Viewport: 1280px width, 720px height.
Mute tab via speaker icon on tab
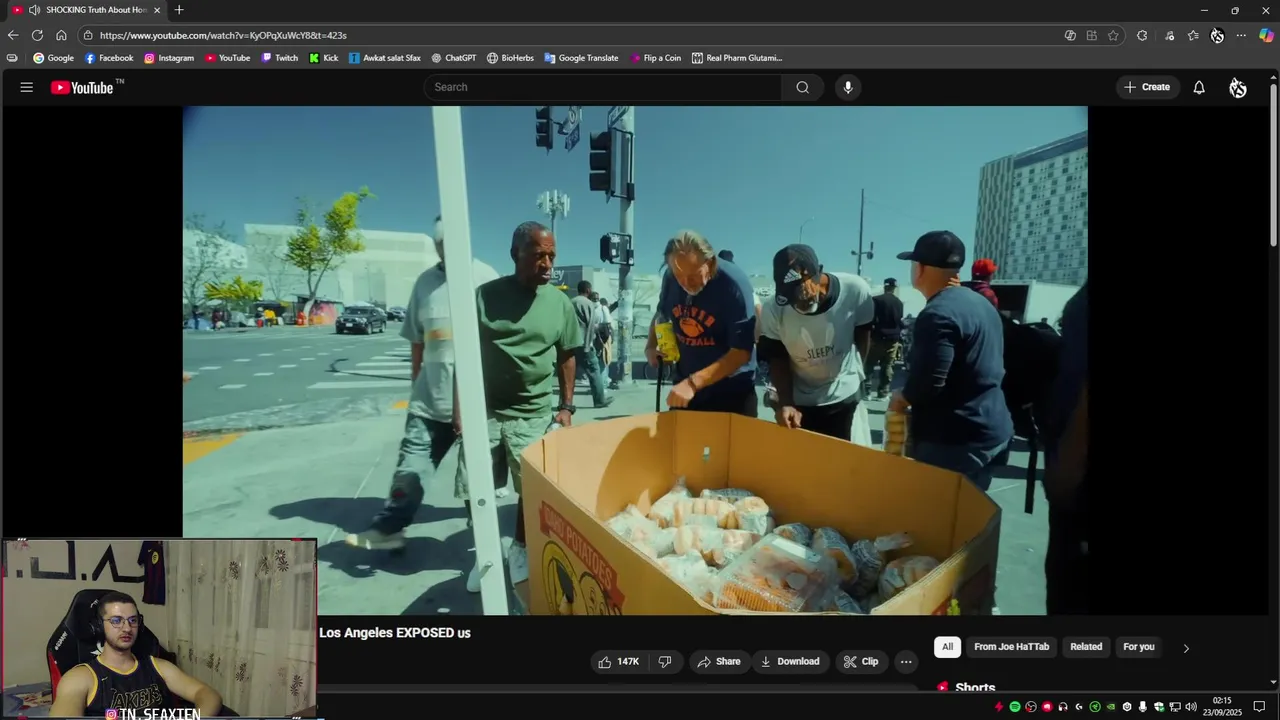(34, 10)
